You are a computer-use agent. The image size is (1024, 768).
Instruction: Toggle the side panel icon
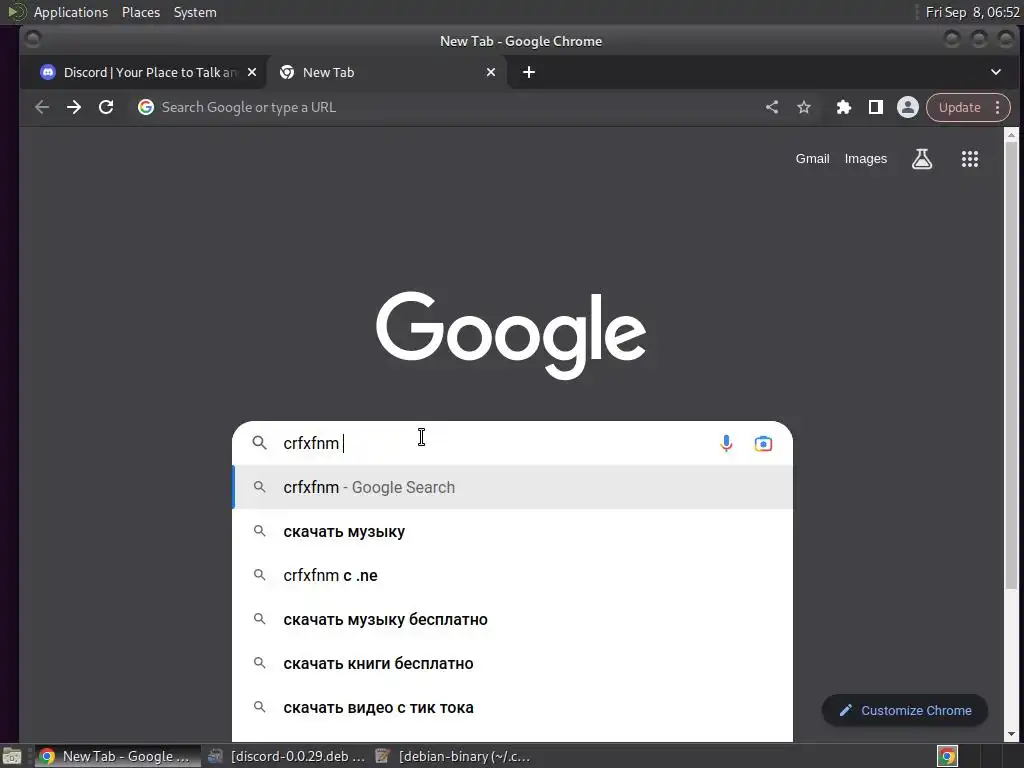876,107
